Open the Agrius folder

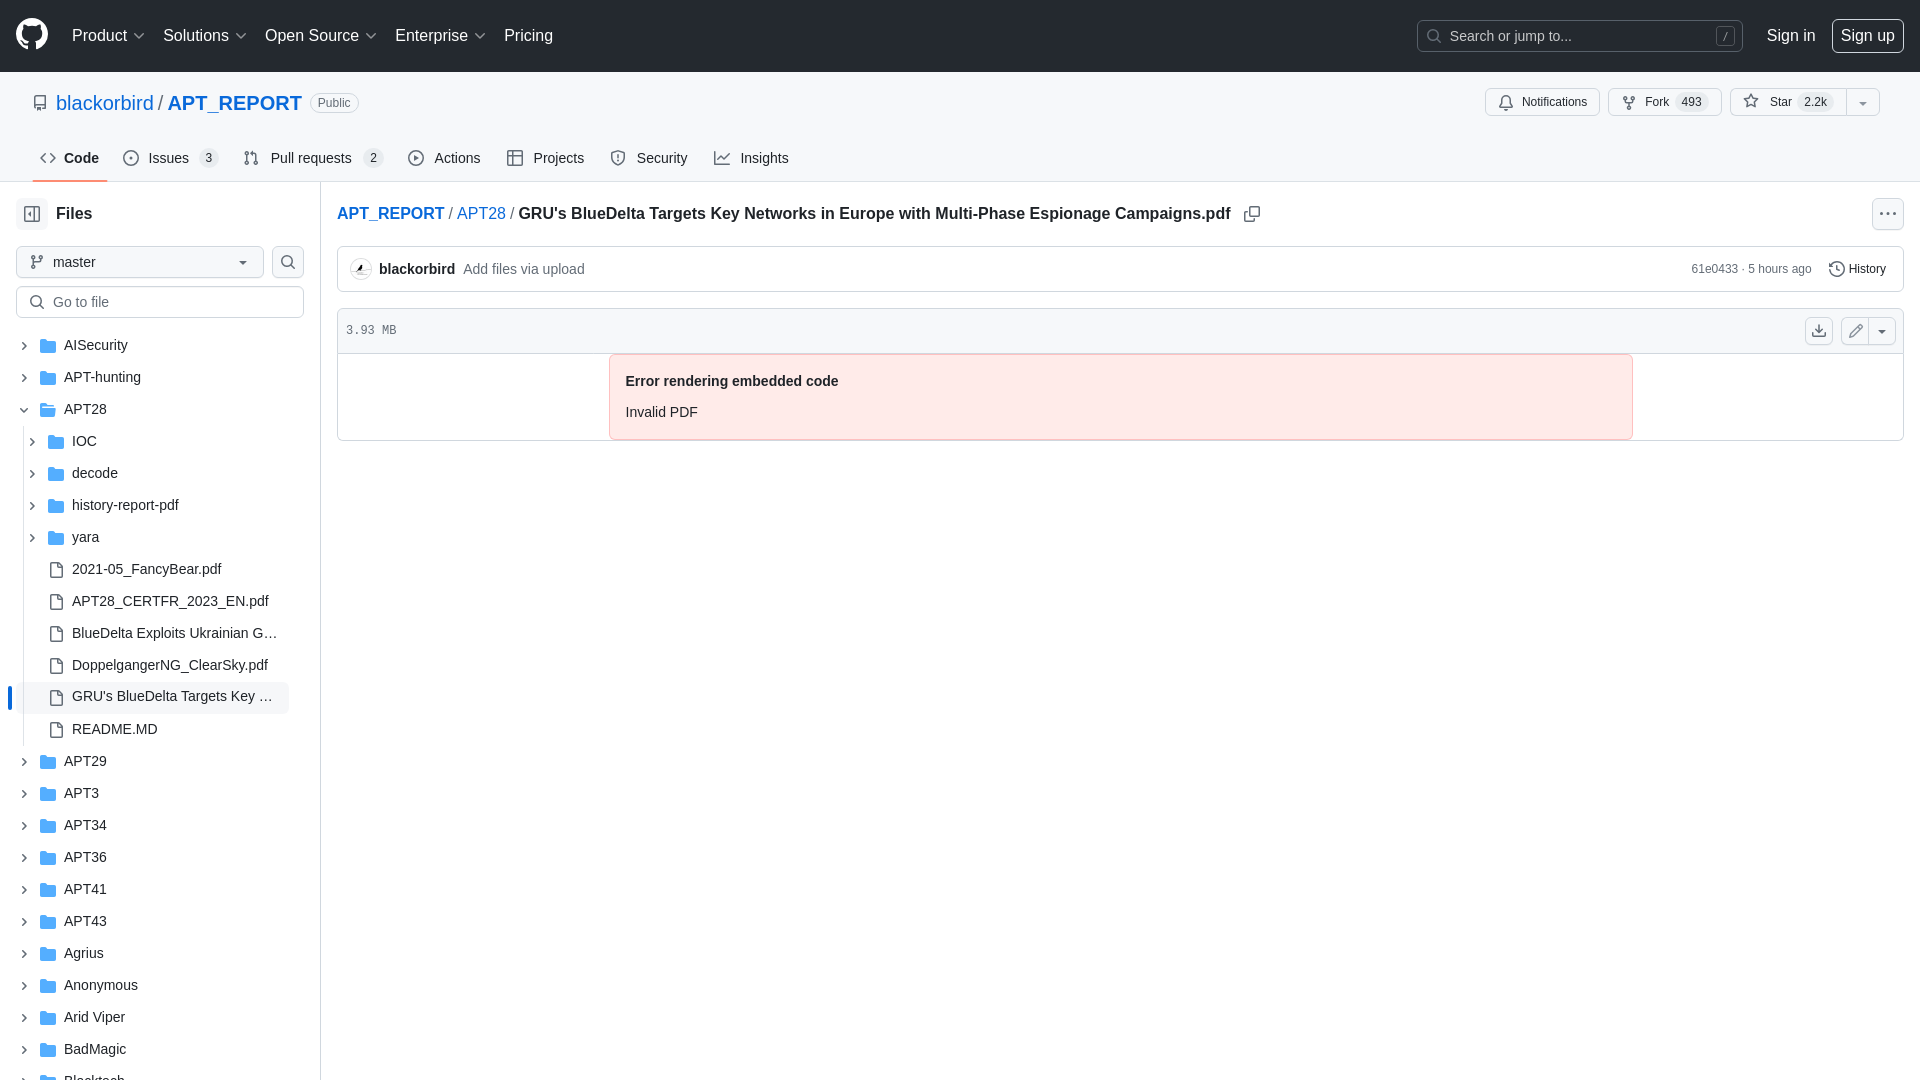tap(84, 953)
